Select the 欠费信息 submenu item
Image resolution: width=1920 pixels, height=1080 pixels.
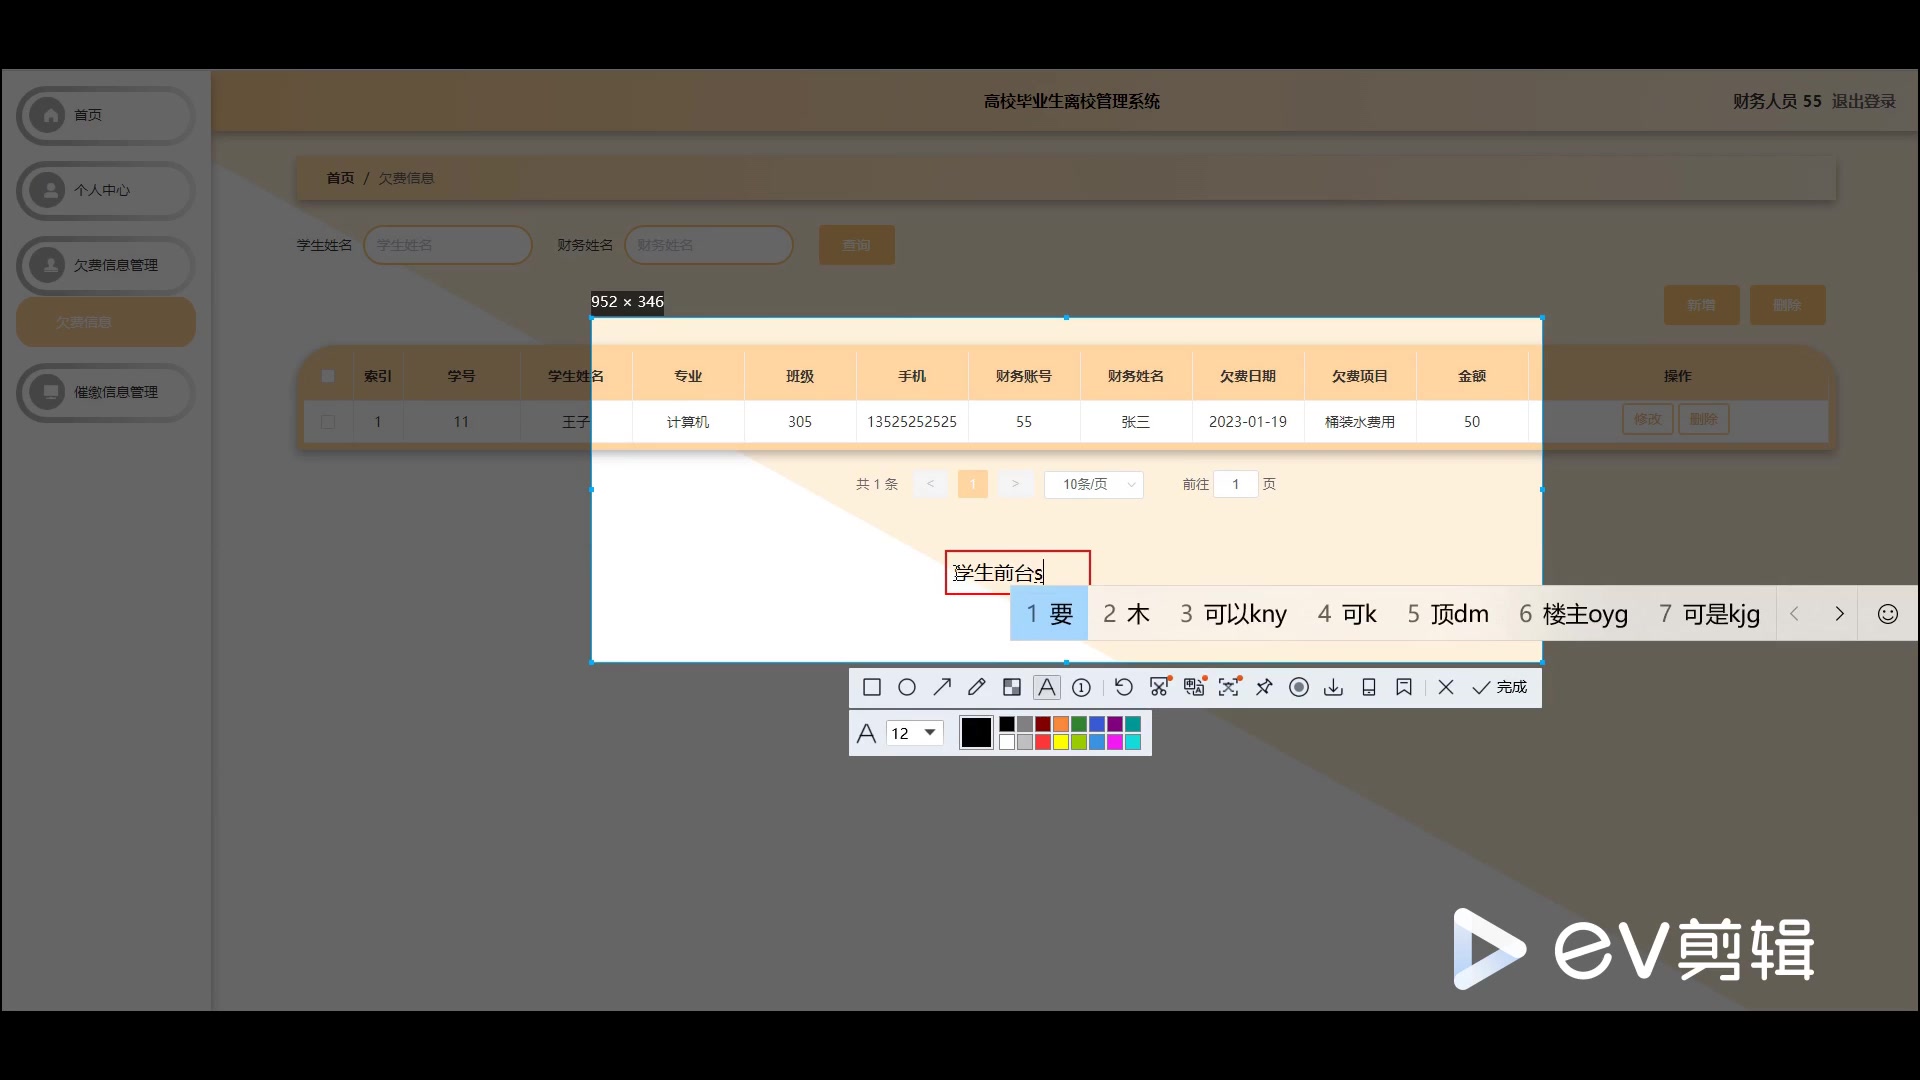click(106, 322)
